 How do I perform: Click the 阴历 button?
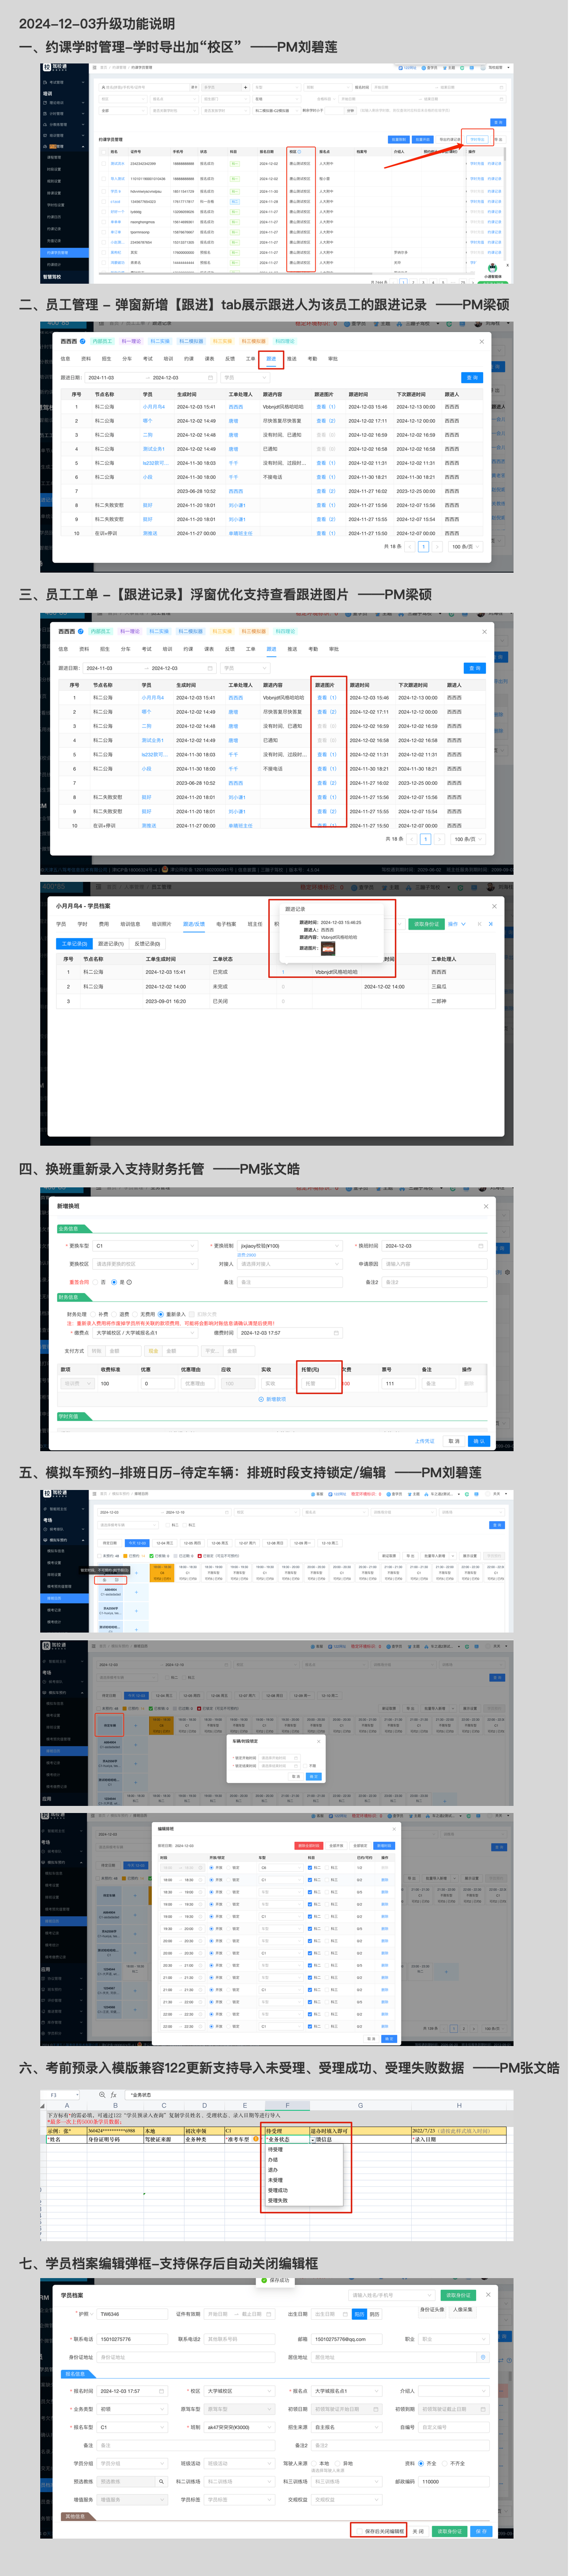coord(375,2314)
